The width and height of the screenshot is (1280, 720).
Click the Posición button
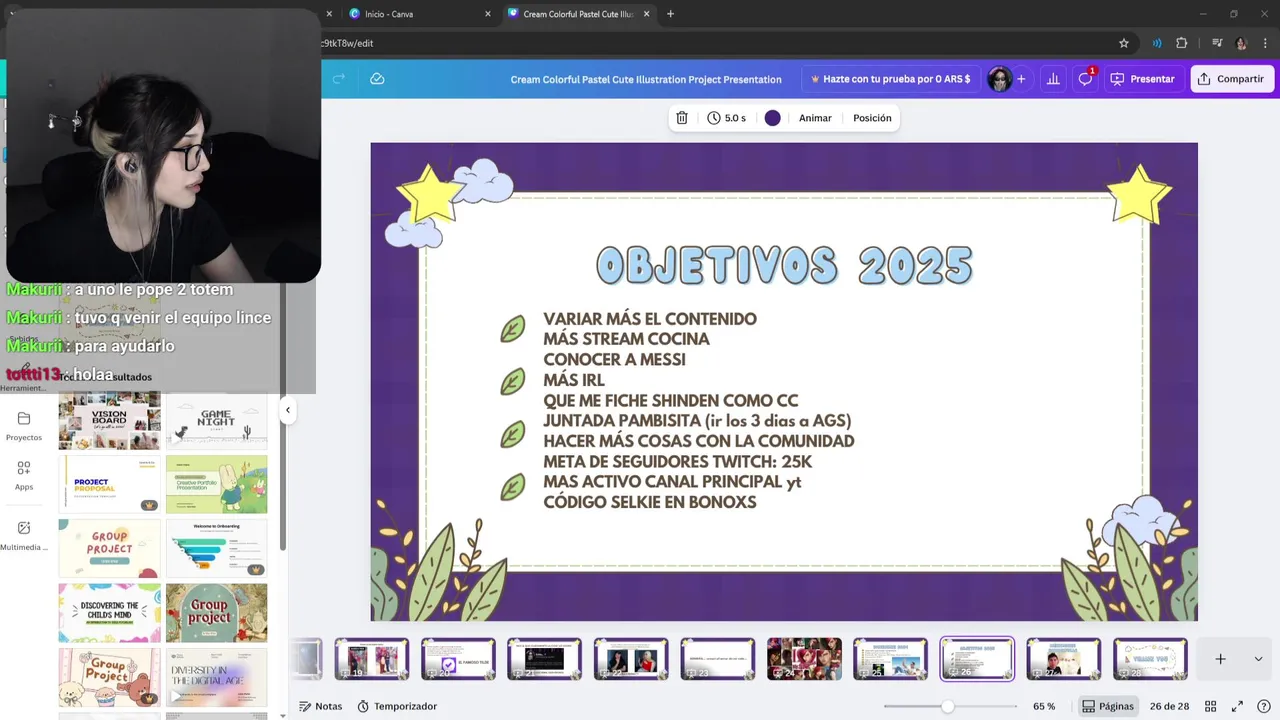coord(872,118)
